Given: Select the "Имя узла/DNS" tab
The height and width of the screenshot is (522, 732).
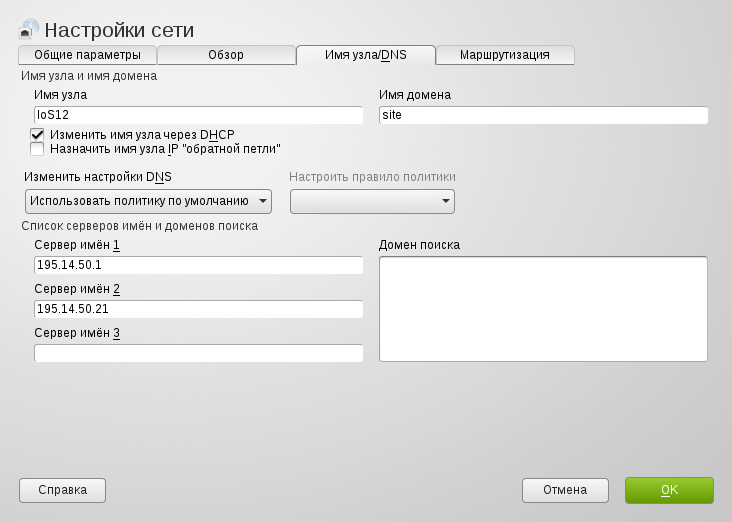Looking at the screenshot, I should pyautogui.click(x=365, y=55).
